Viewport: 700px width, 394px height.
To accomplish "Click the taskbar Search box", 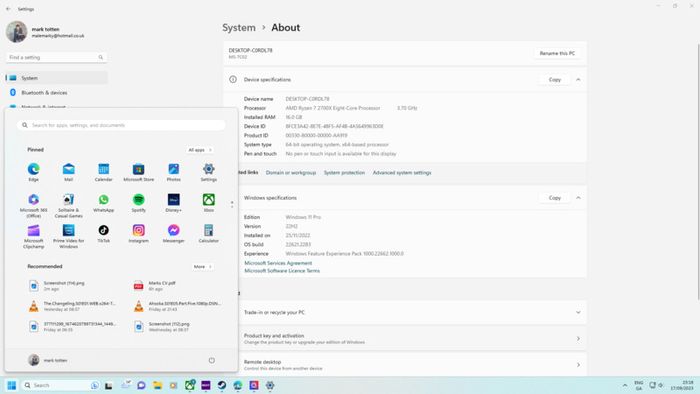I will [60, 385].
